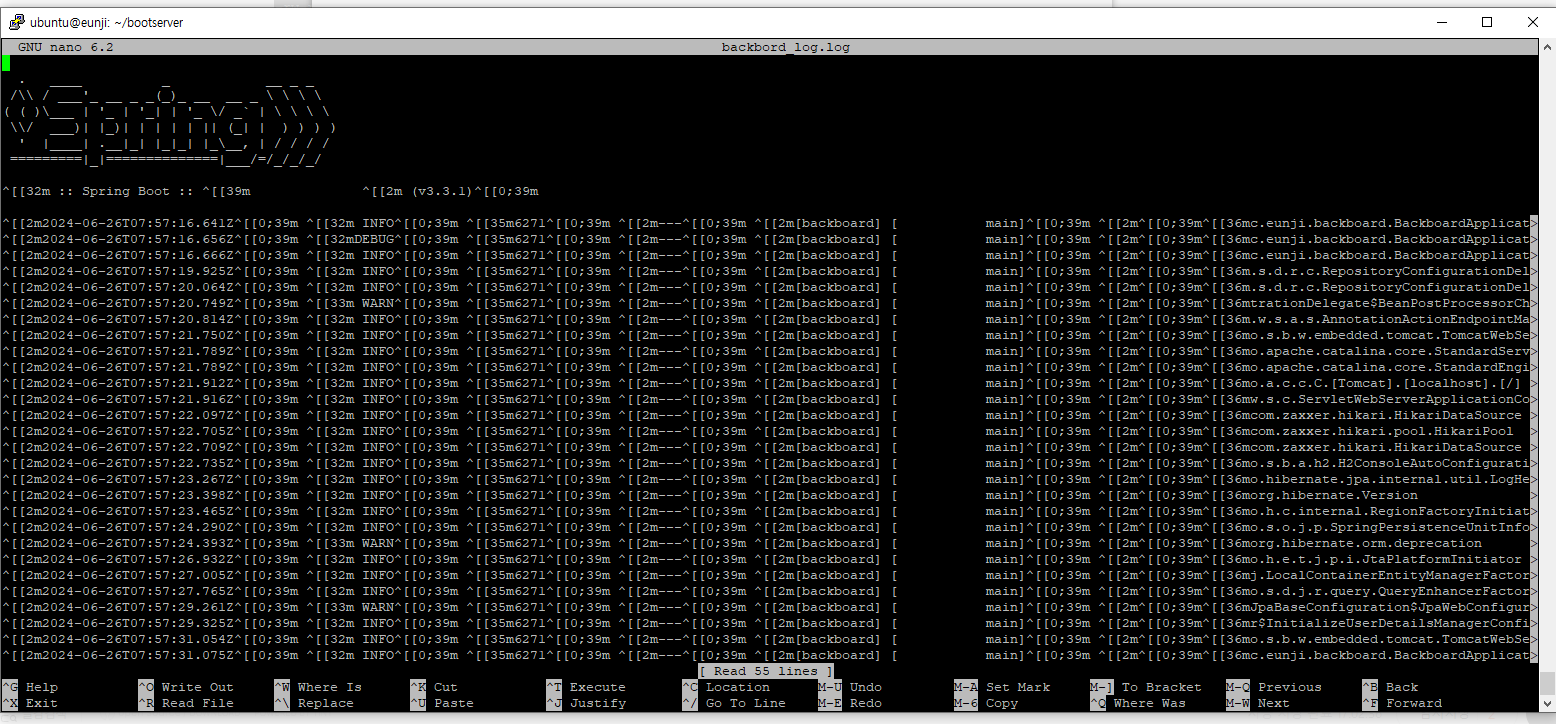This screenshot has width=1556, height=724.
Task: Click the status message Read 55 lines
Action: [766, 671]
